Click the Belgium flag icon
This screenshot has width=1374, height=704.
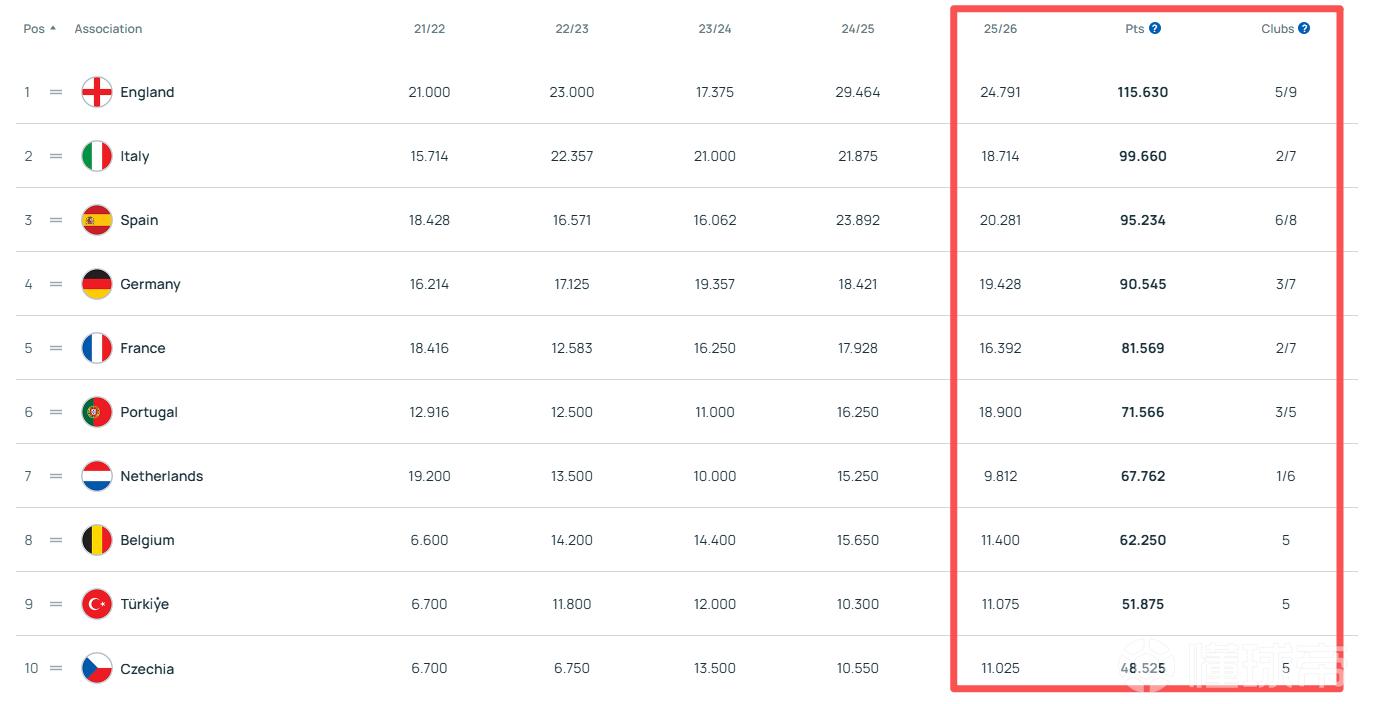[x=97, y=540]
